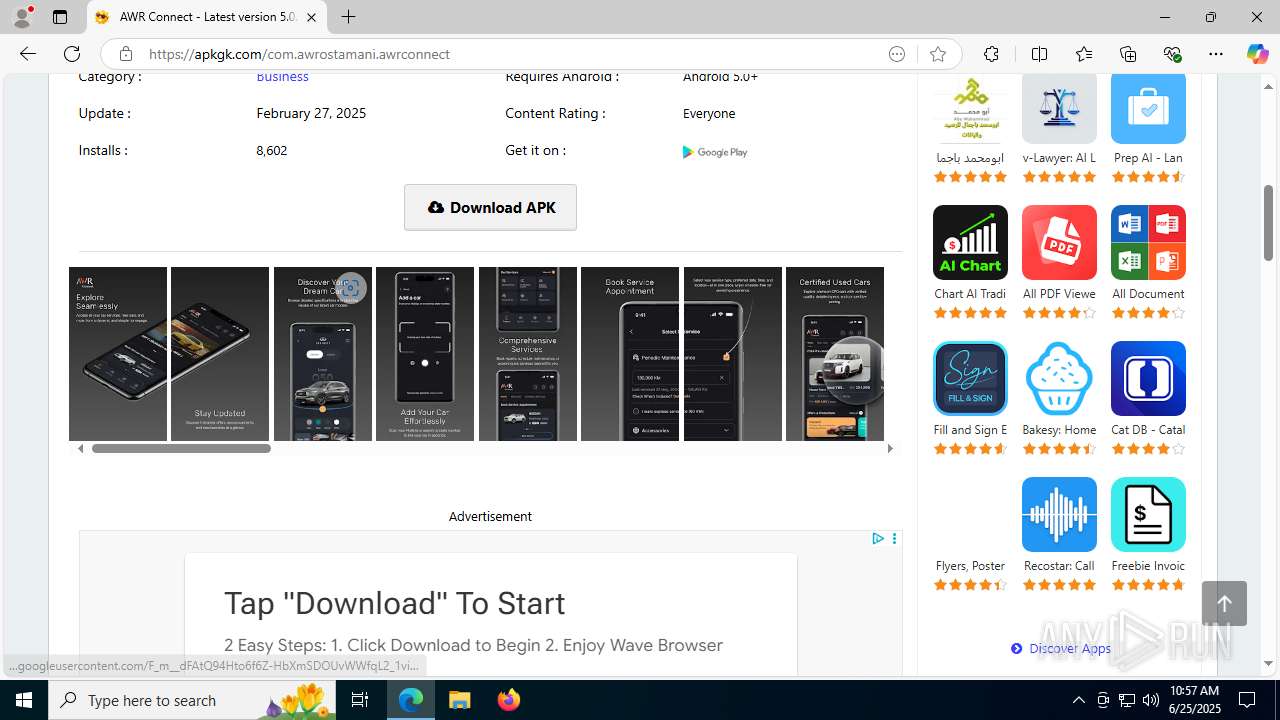Screen dimensions: 1280x720
Task: Click the screenshot gallery right scroll arrow
Action: 890,448
